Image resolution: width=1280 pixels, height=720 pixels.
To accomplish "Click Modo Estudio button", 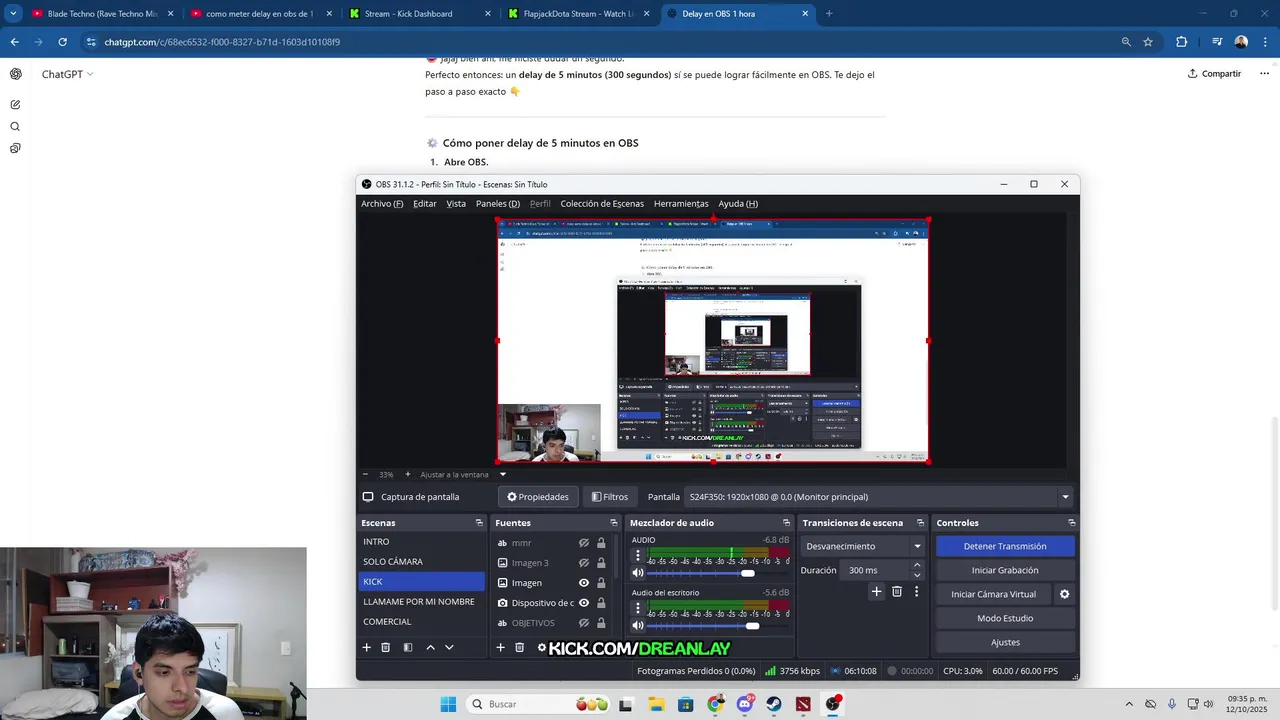I will click(1005, 618).
